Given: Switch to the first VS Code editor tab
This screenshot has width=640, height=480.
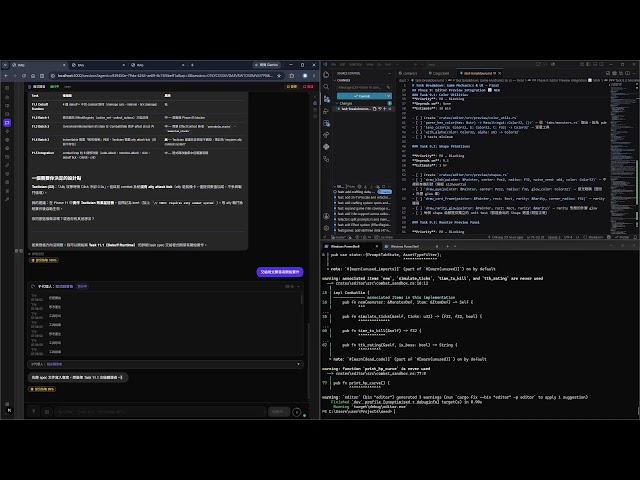Looking at the screenshot, I should 409,73.
